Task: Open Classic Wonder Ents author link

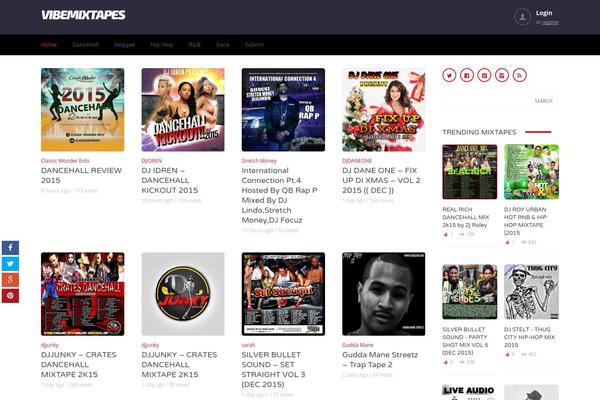Action: tap(65, 161)
